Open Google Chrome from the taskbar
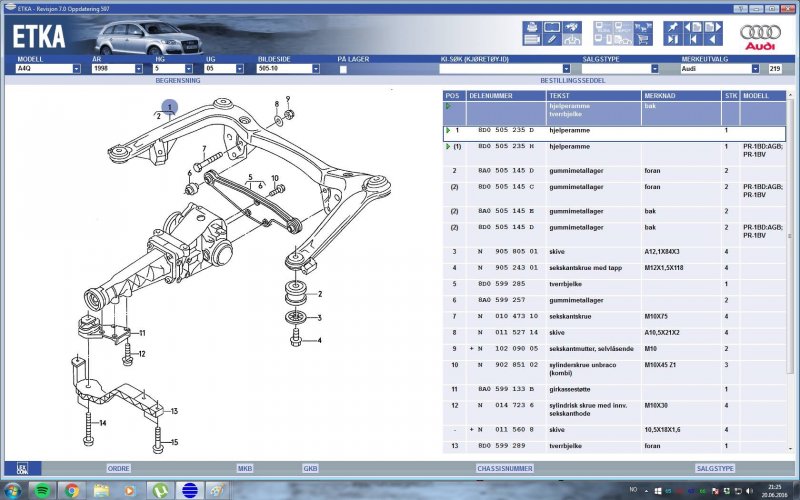 tap(72, 490)
